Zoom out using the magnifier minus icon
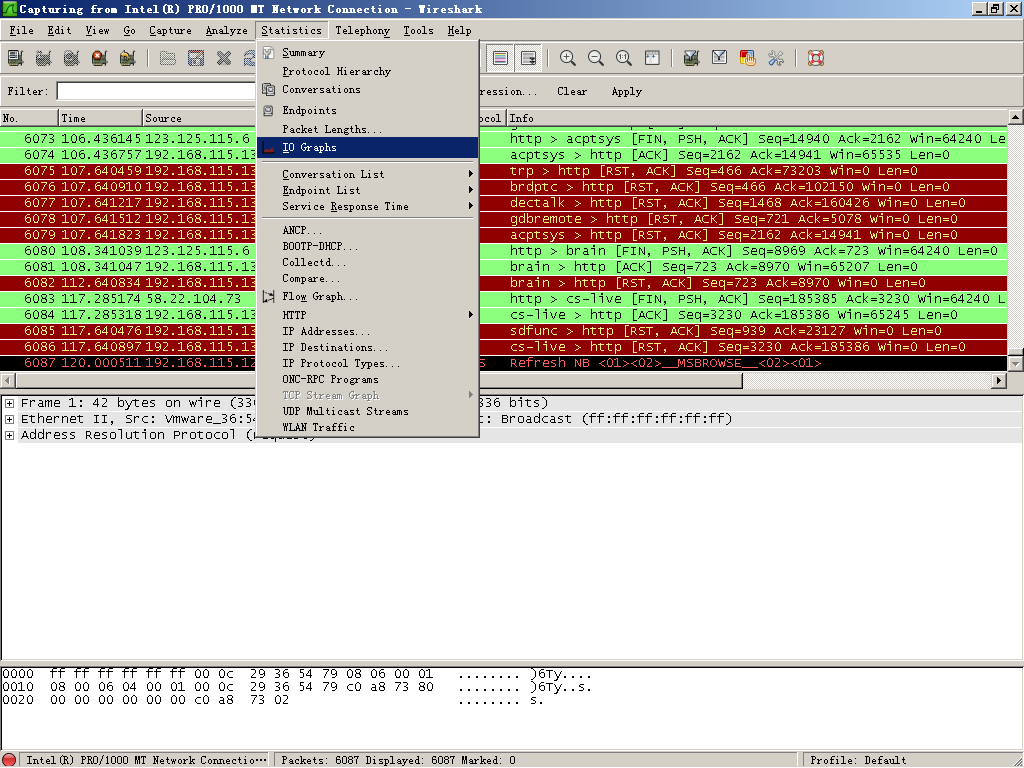1024x768 pixels. 596,58
